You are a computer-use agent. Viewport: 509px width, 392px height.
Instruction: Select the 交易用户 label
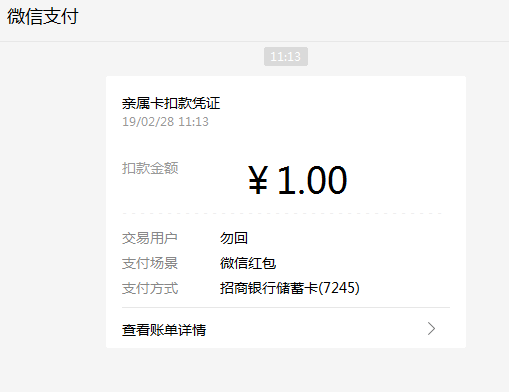click(x=150, y=238)
